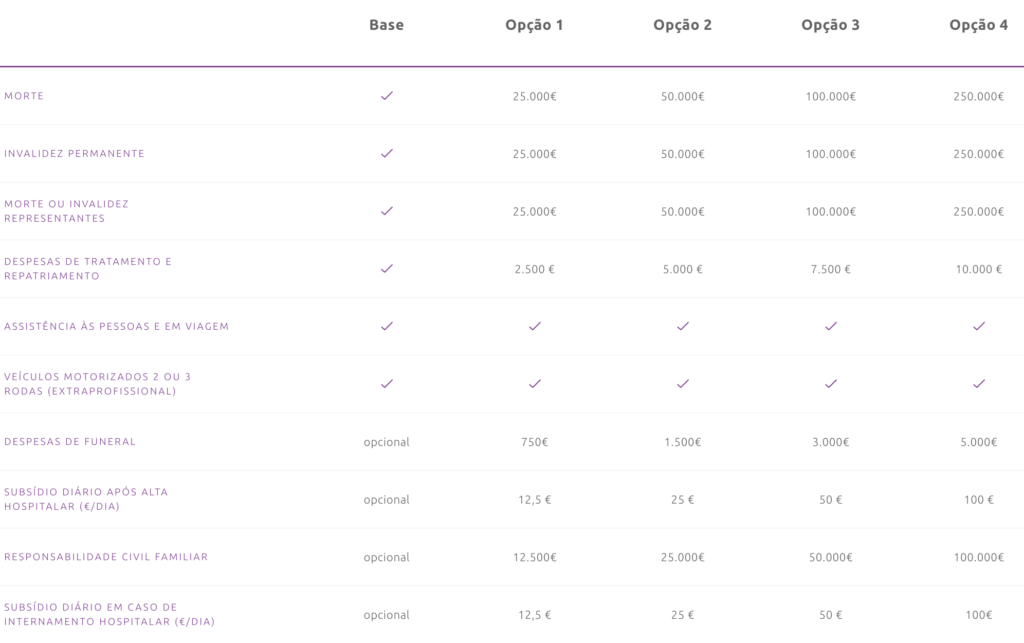Click 1.500€ value for Despesas de Funeral
This screenshot has width=1024, height=643.
[x=683, y=442]
